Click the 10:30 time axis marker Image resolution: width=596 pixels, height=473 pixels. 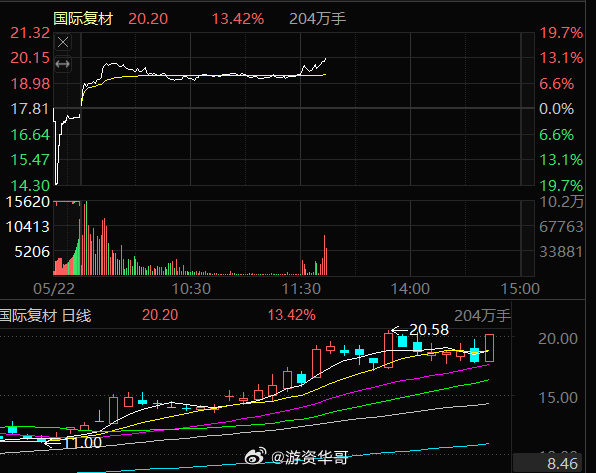point(191,289)
